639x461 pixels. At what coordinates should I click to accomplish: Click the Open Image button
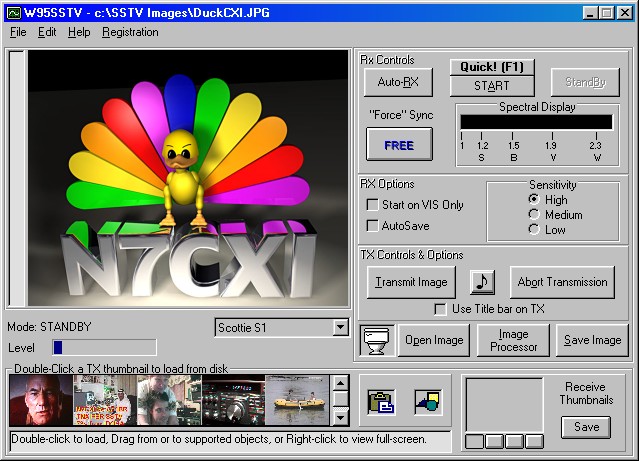click(434, 340)
